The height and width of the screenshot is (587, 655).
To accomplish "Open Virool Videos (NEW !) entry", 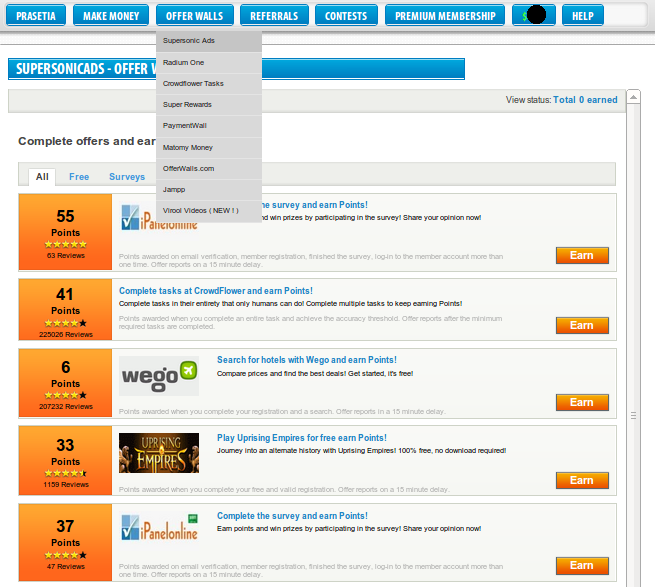I will (x=209, y=211).
